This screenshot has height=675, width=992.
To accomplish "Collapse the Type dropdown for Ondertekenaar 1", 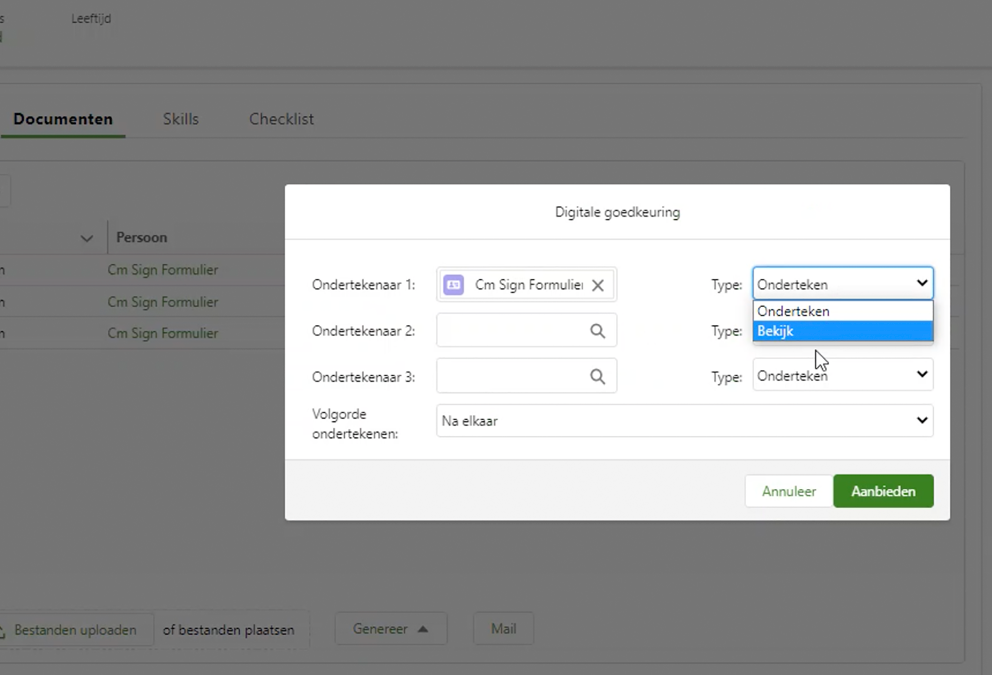I will 921,284.
